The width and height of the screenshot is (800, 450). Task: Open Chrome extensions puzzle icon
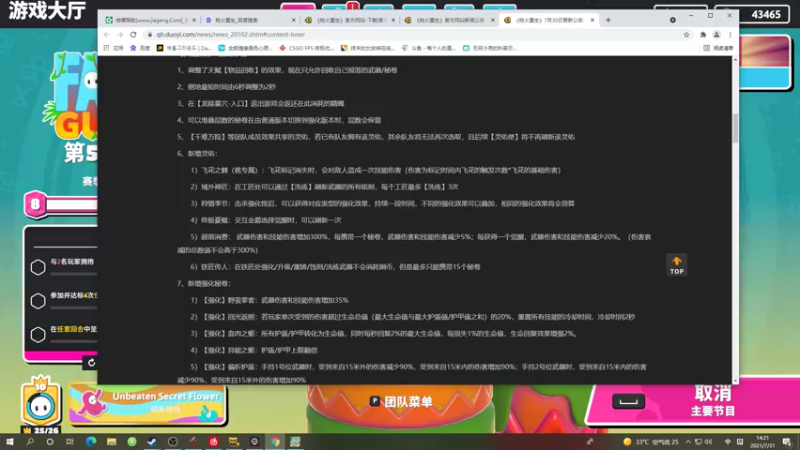click(x=703, y=35)
